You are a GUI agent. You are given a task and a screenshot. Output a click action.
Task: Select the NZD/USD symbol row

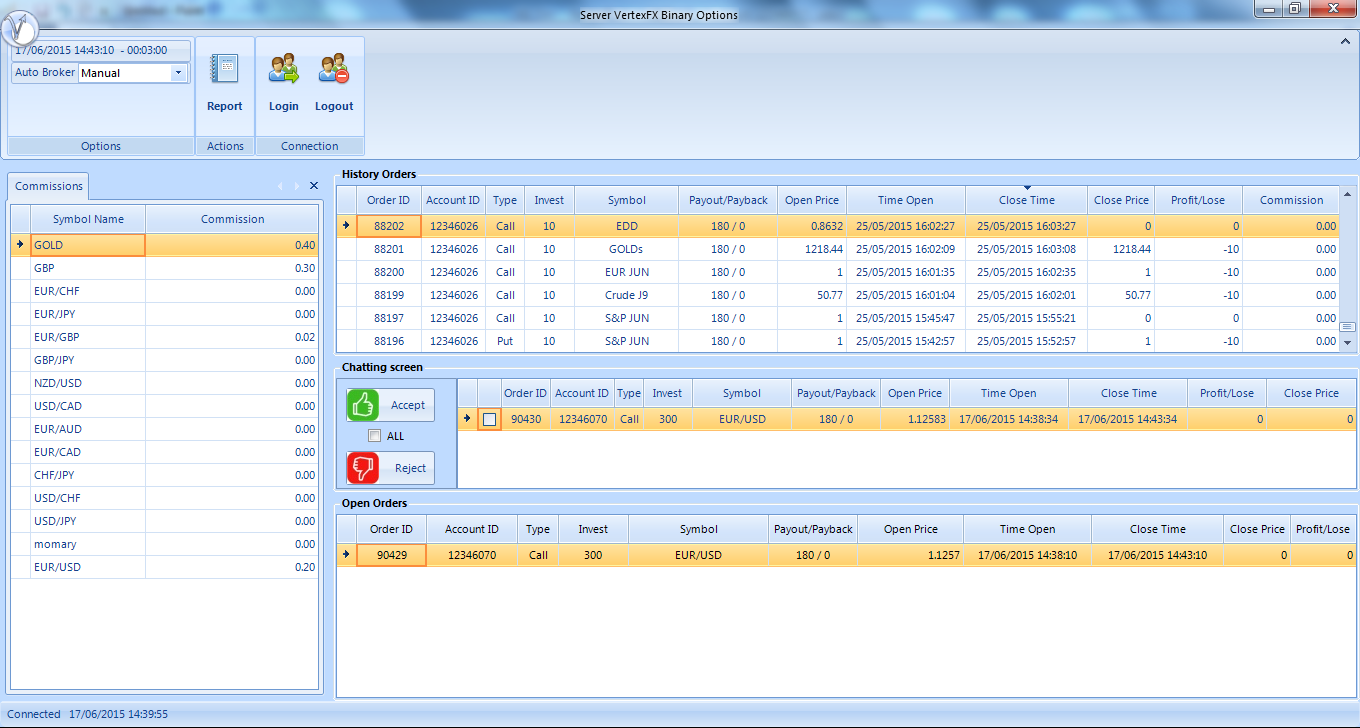point(165,383)
